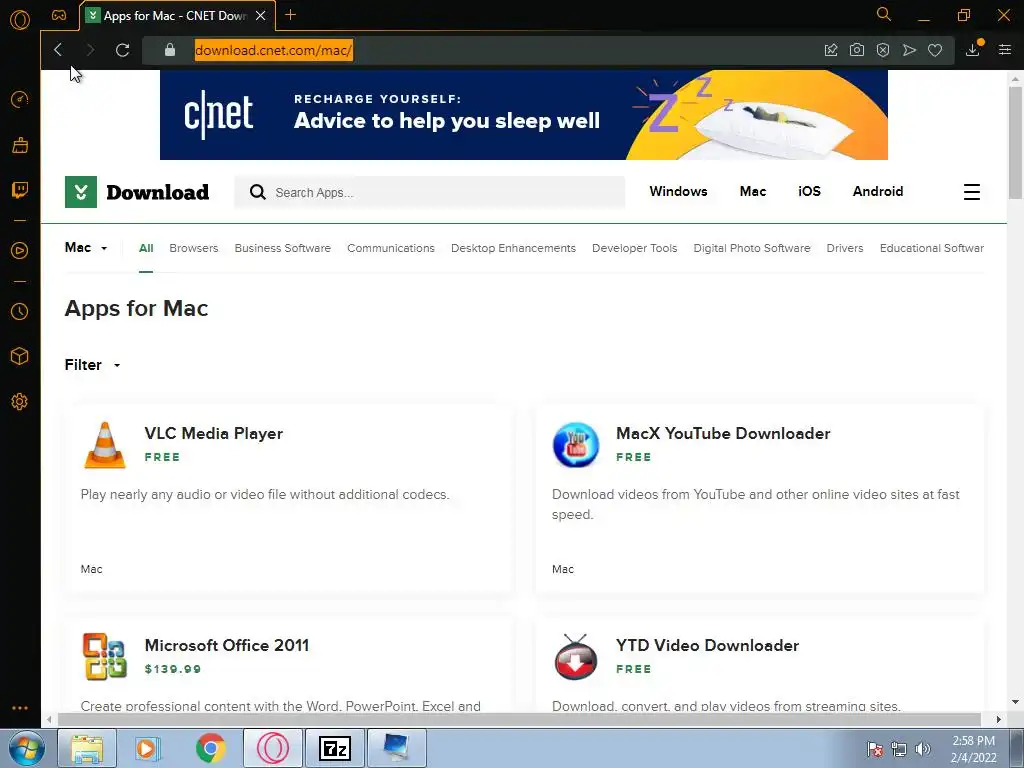
Task: Click the address bar URL
Action: point(274,50)
